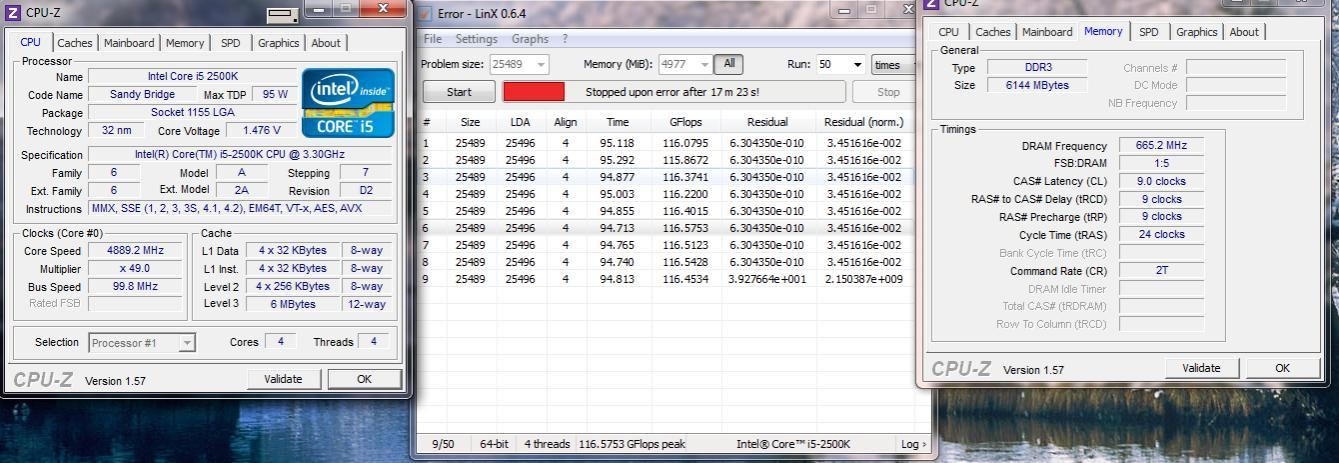Viewport: 1339px width, 463px height.
Task: Select result row 9 with residual 3.927664e+001
Action: coord(666,279)
